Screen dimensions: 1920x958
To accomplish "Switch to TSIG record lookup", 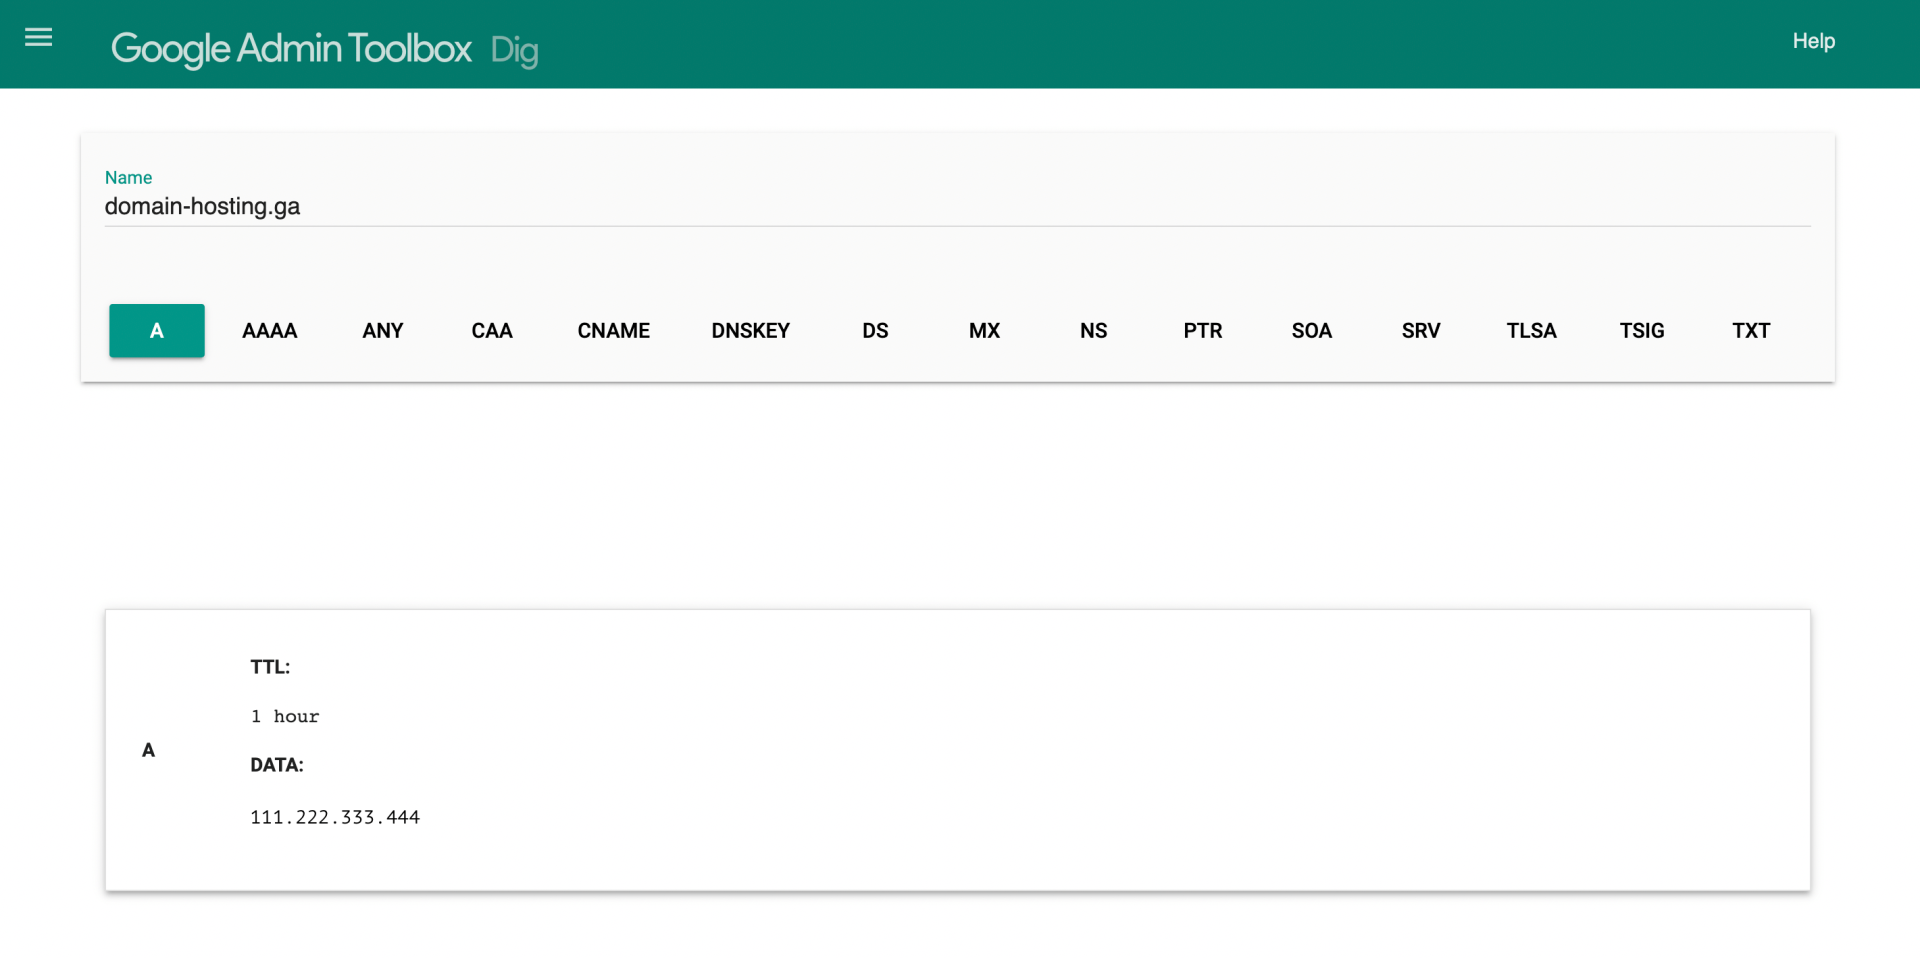I will click(1641, 331).
